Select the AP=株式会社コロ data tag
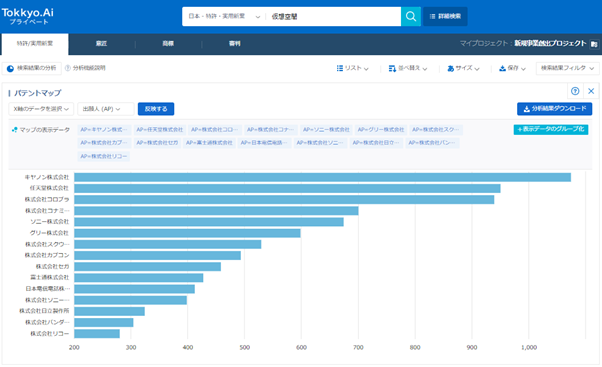The width and height of the screenshot is (602, 367). [215, 130]
